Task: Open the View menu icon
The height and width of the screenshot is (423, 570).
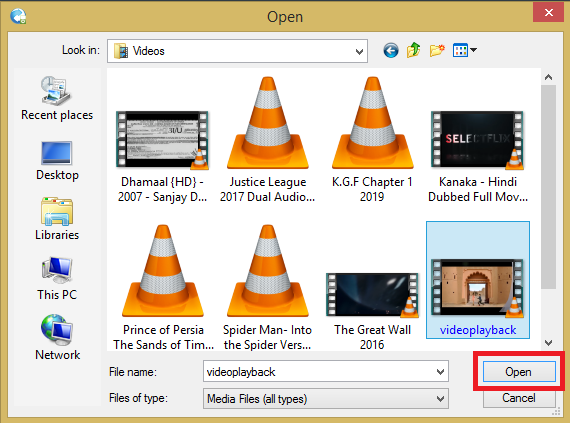Action: tap(464, 50)
